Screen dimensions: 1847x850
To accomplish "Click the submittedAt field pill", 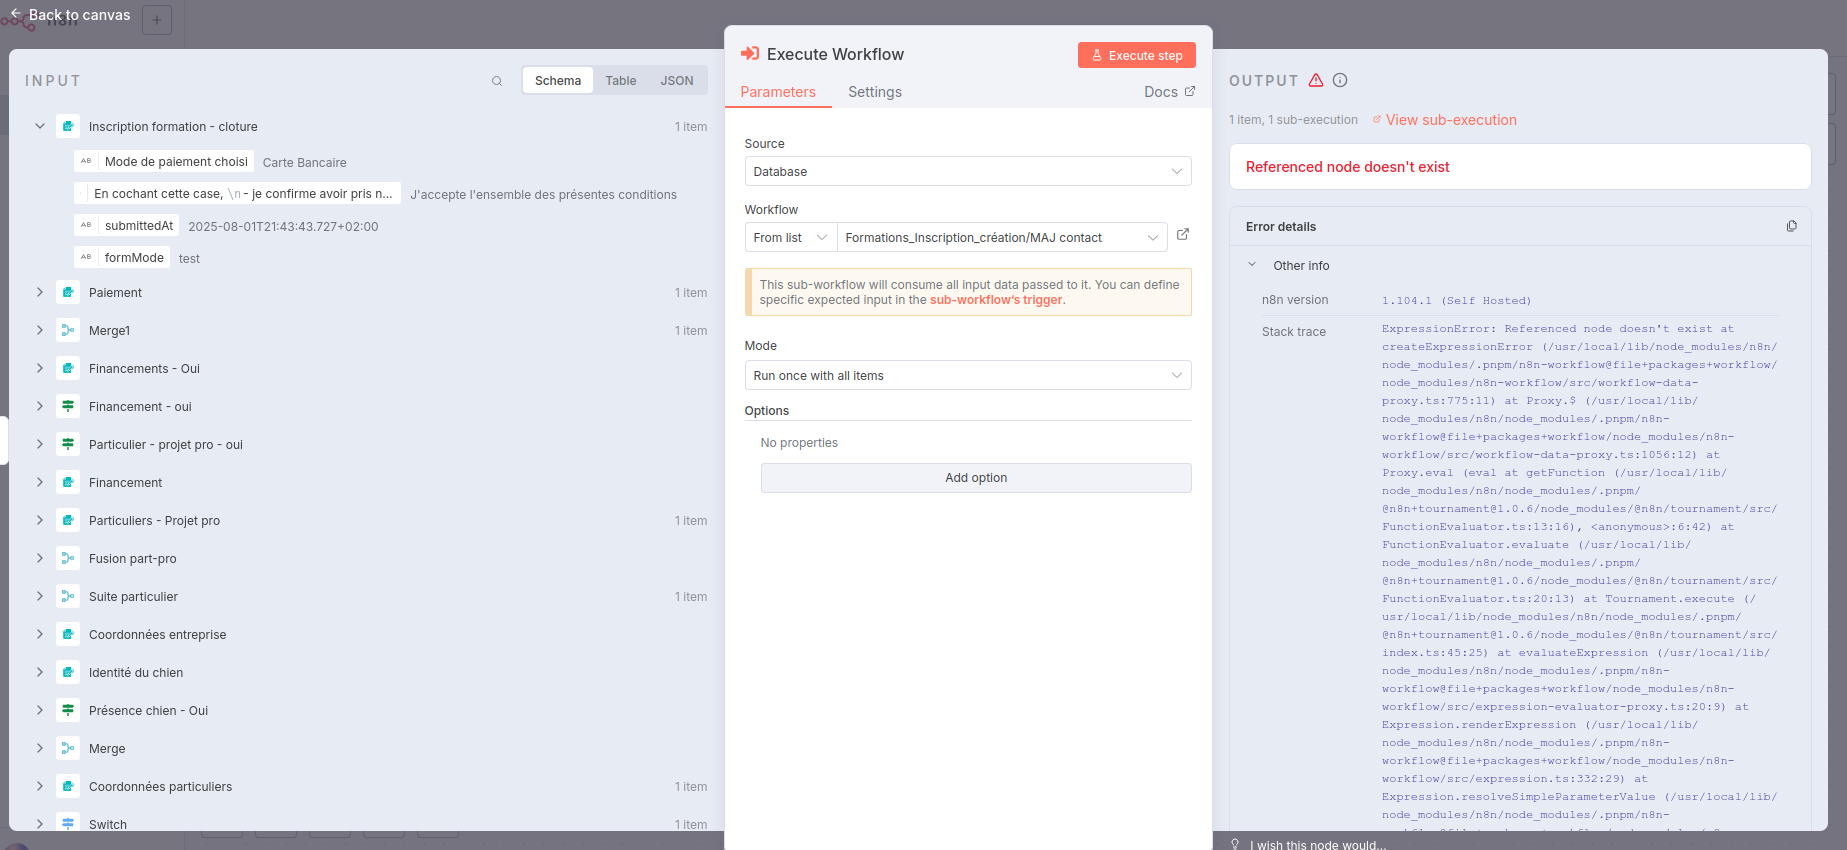I will coord(127,226).
